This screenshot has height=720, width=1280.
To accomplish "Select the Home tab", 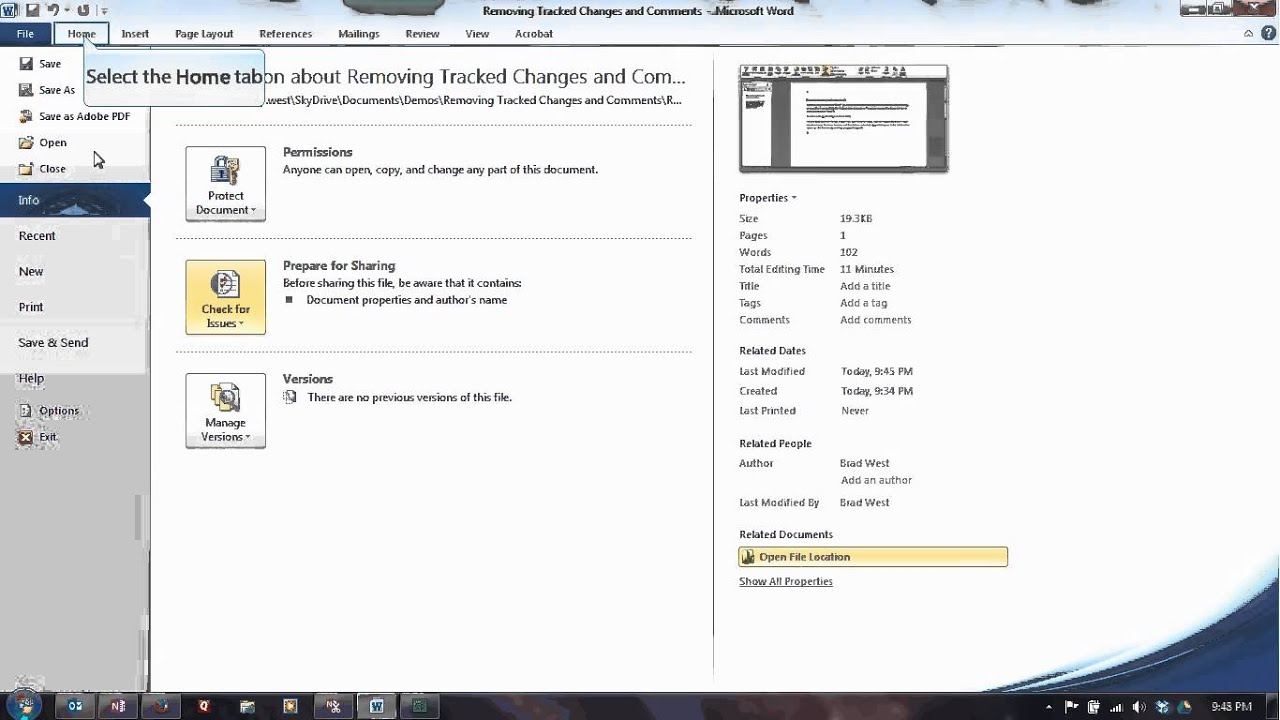I will pos(82,33).
